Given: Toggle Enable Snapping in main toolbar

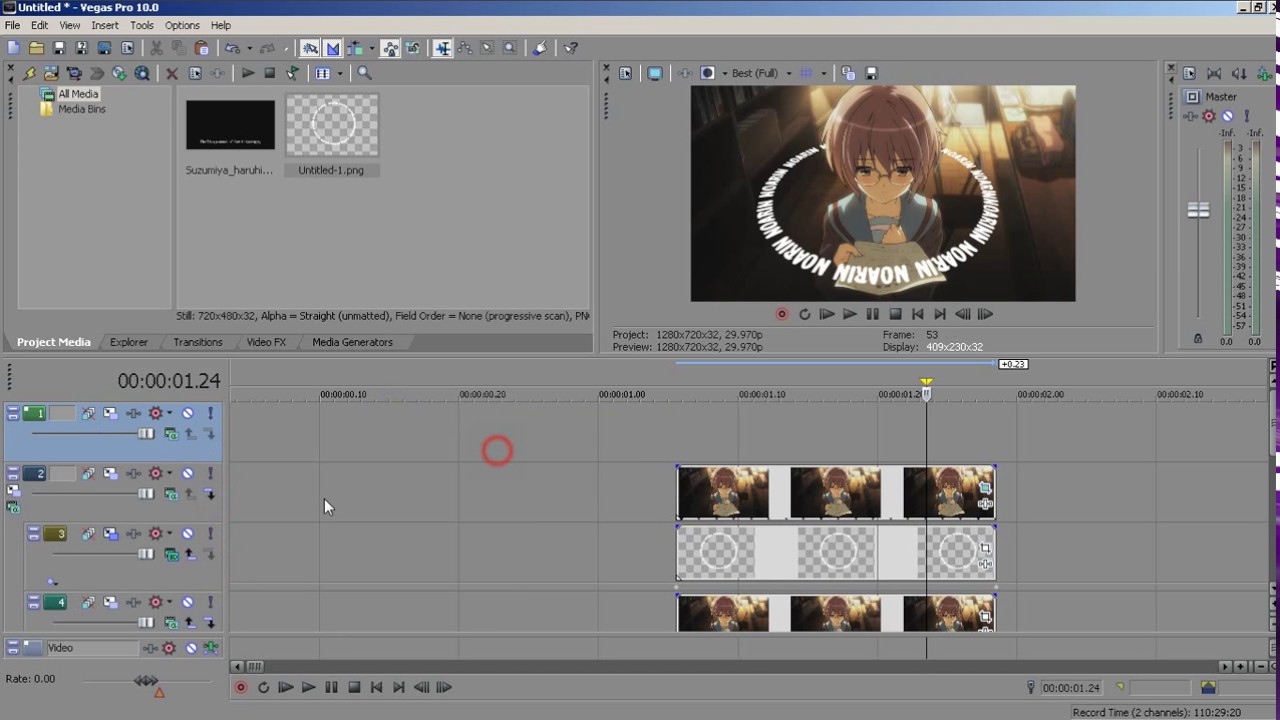Looking at the screenshot, I should coord(310,48).
